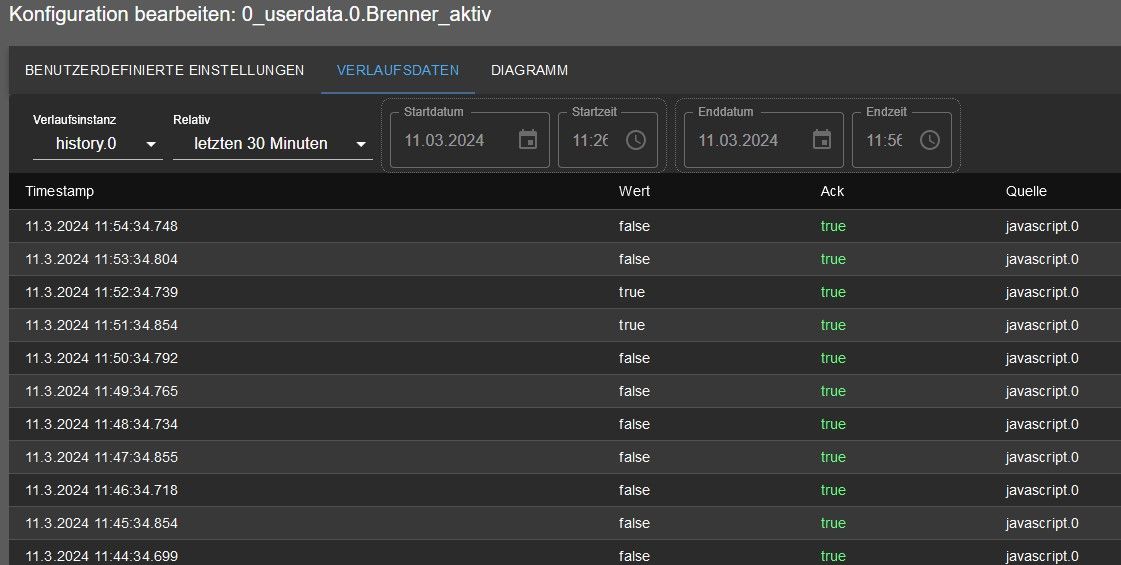Screen dimensions: 1121x565
Task: Select the row with timestamp 11:47:34.855
Action: [565, 457]
